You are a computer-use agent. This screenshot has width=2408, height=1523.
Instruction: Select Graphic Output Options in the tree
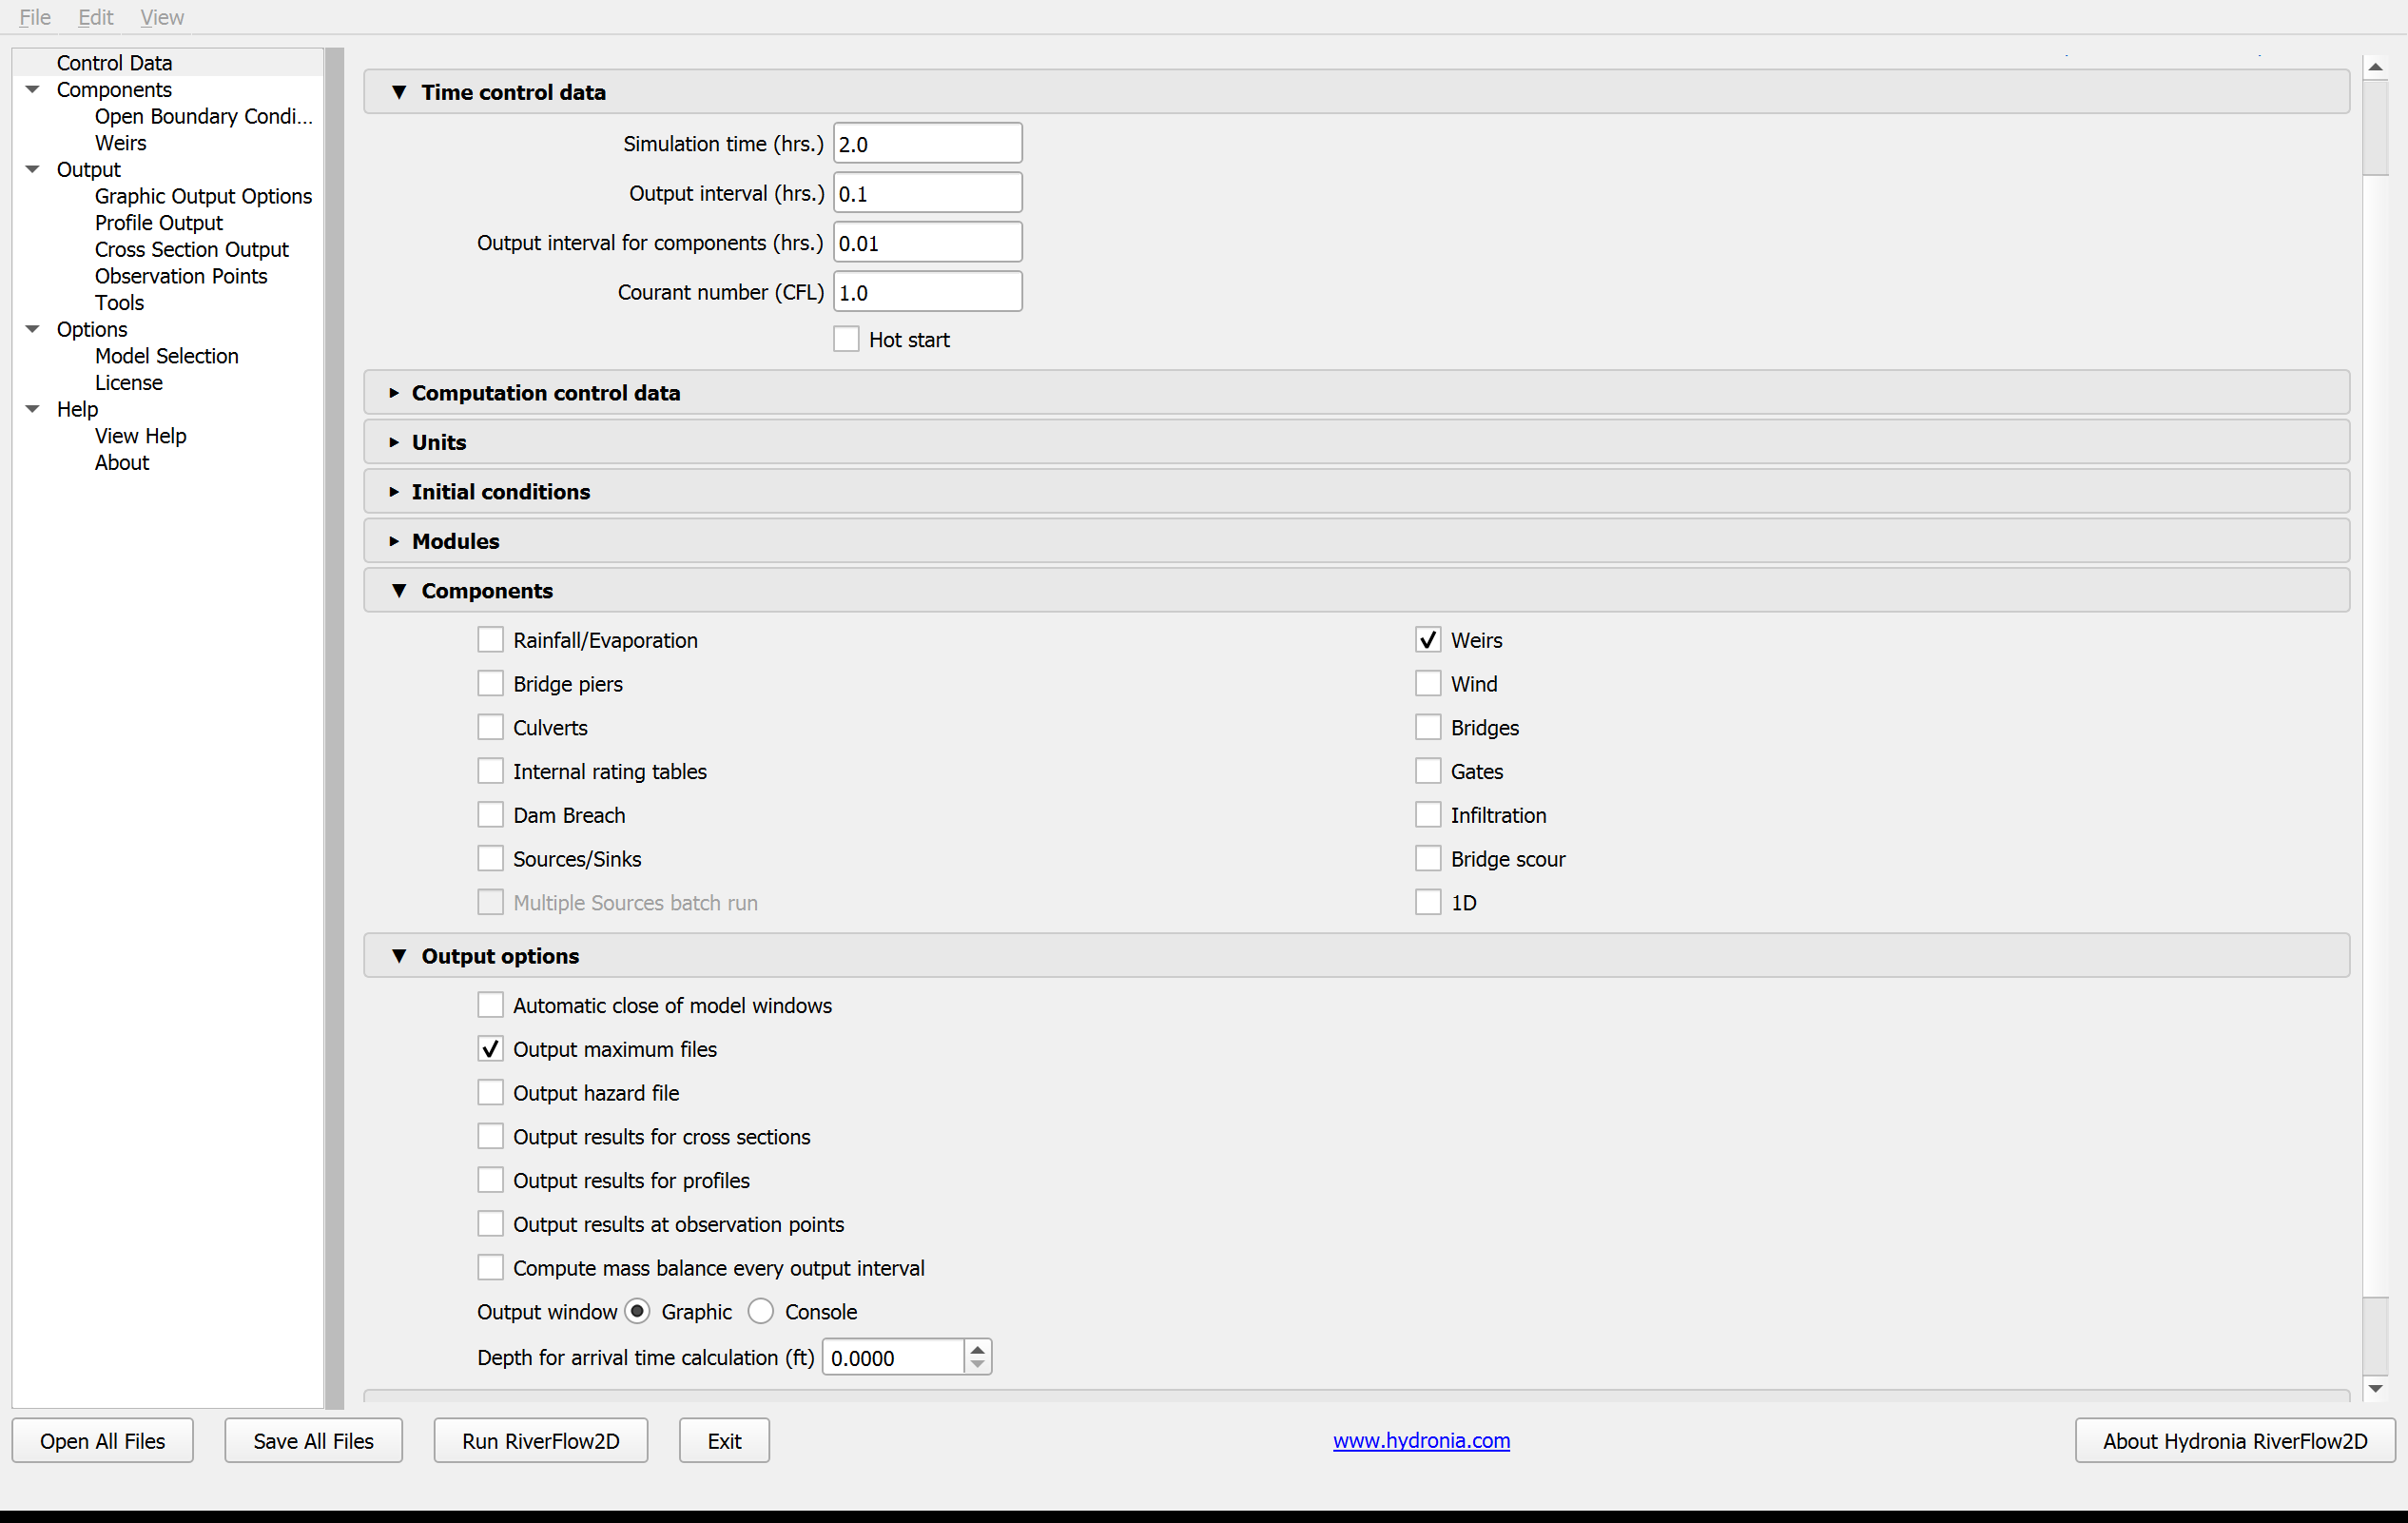click(203, 197)
